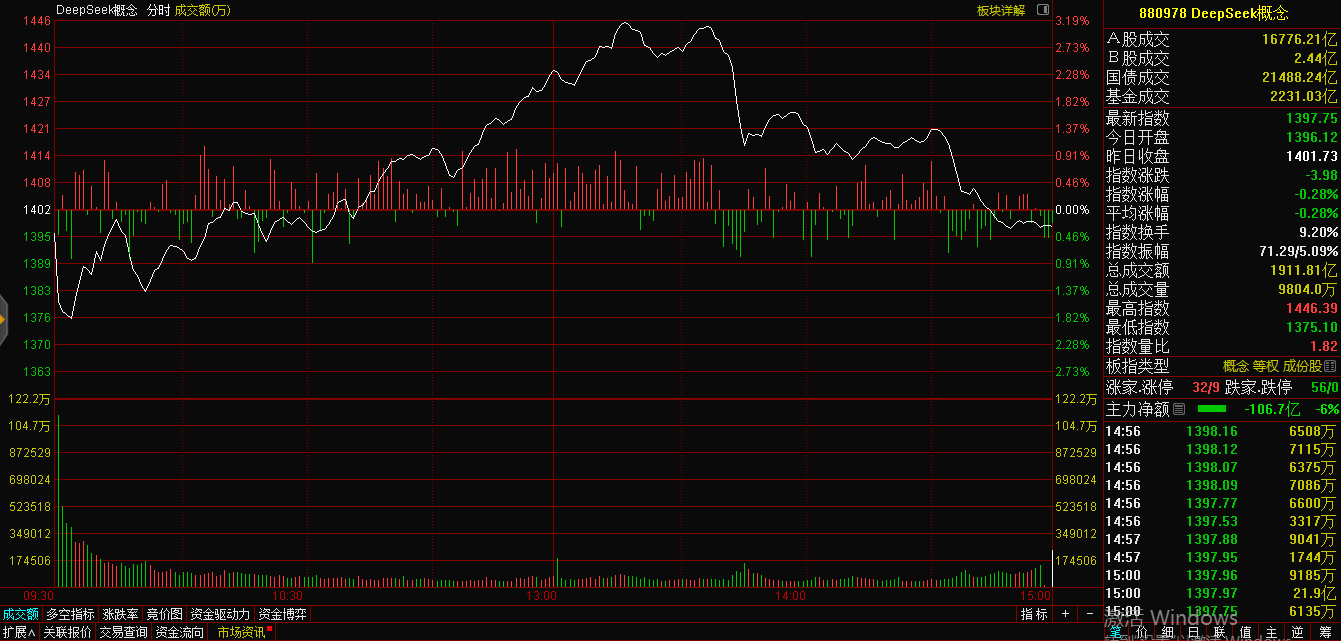Click the 最高指数 value 1446.39
The width and height of the screenshot is (1341, 641).
tap(1312, 308)
